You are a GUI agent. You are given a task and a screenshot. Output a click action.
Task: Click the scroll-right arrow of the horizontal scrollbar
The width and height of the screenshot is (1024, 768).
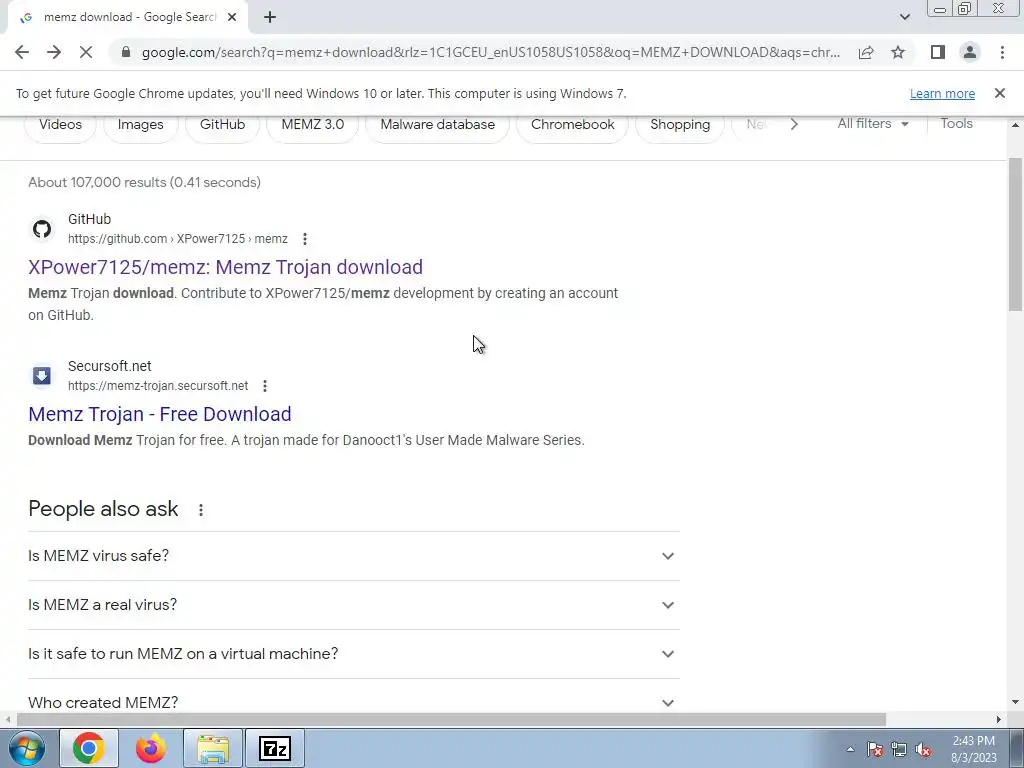coord(999,720)
